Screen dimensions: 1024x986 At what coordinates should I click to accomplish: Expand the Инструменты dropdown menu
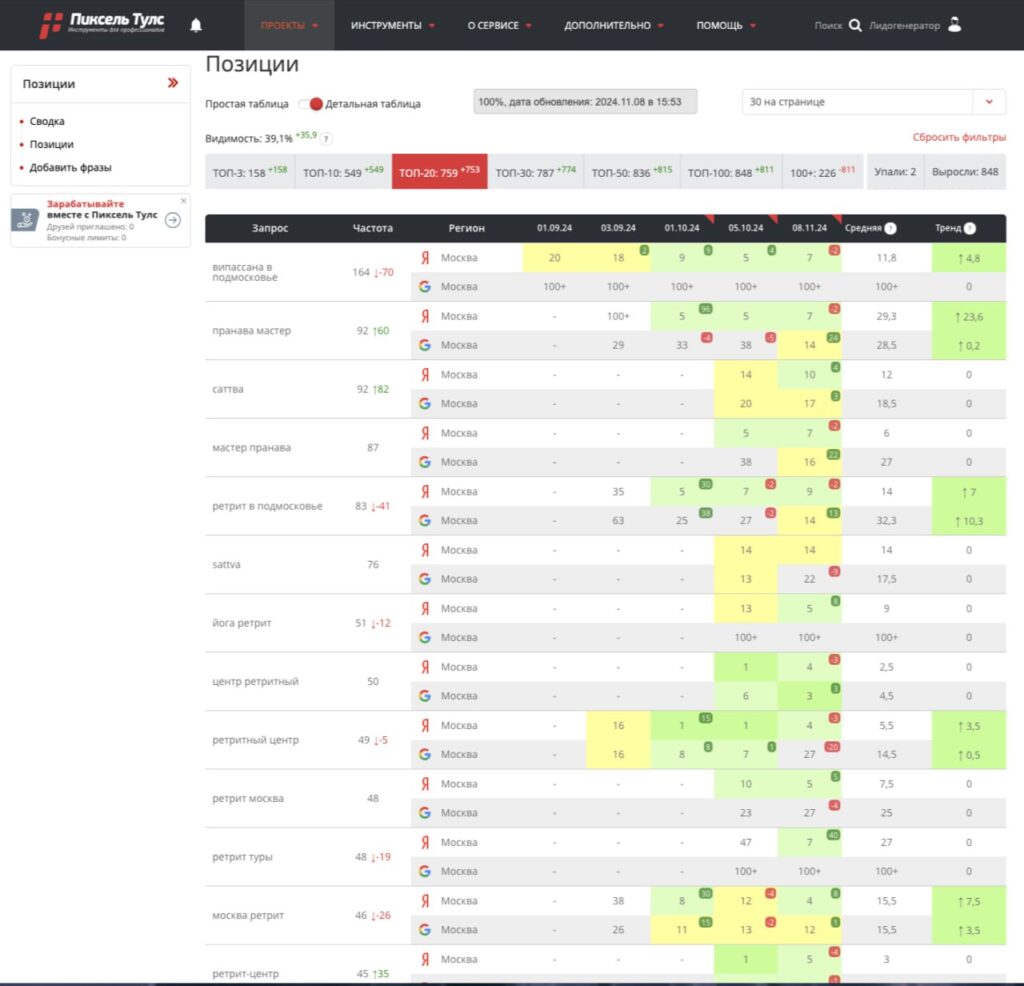tap(392, 25)
